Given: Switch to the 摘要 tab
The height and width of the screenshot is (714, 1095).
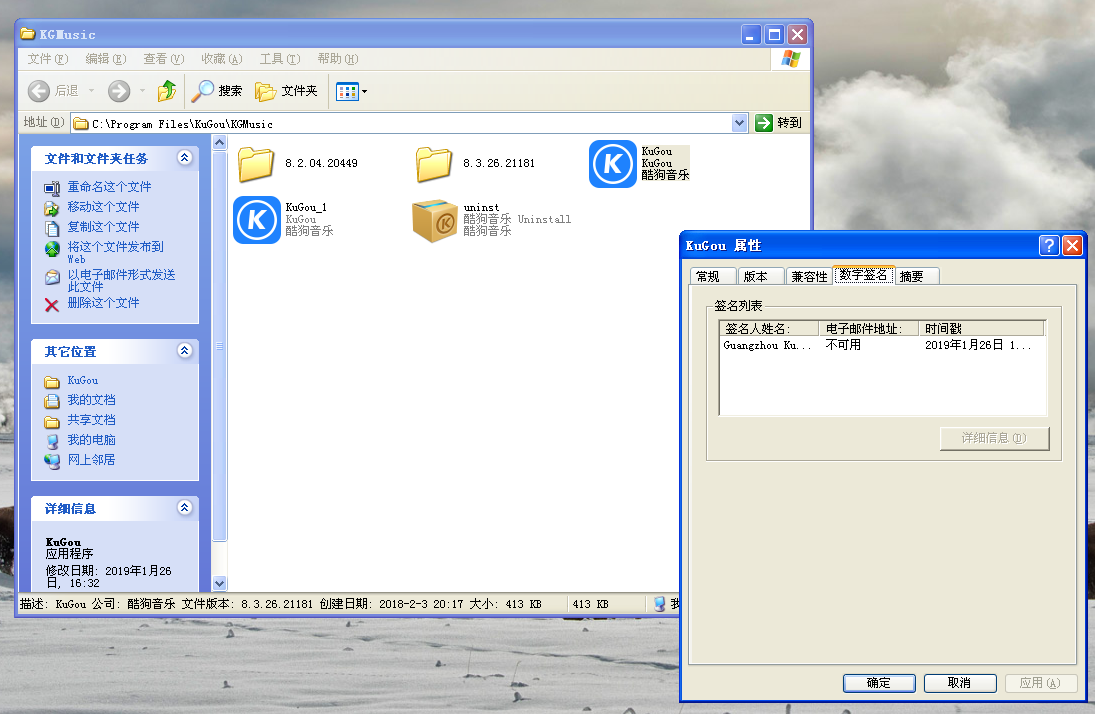Looking at the screenshot, I should [x=917, y=277].
